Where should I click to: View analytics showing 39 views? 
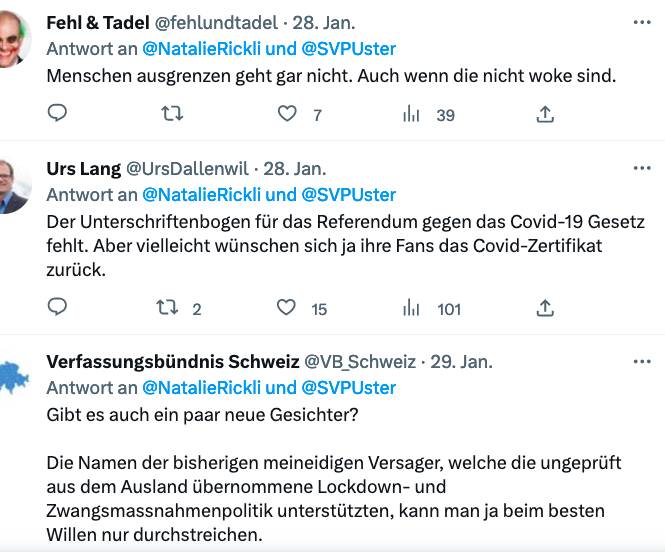pyautogui.click(x=428, y=114)
